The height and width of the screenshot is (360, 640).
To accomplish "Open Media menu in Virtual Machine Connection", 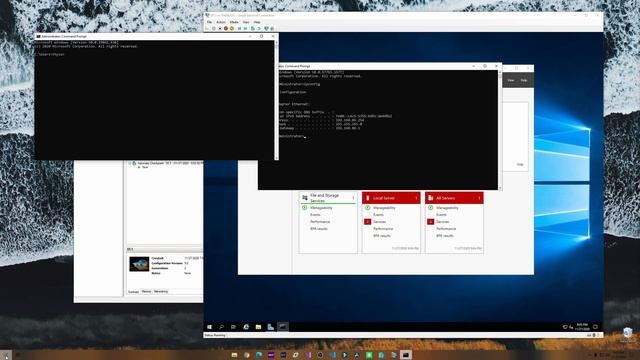I will click(x=234, y=22).
